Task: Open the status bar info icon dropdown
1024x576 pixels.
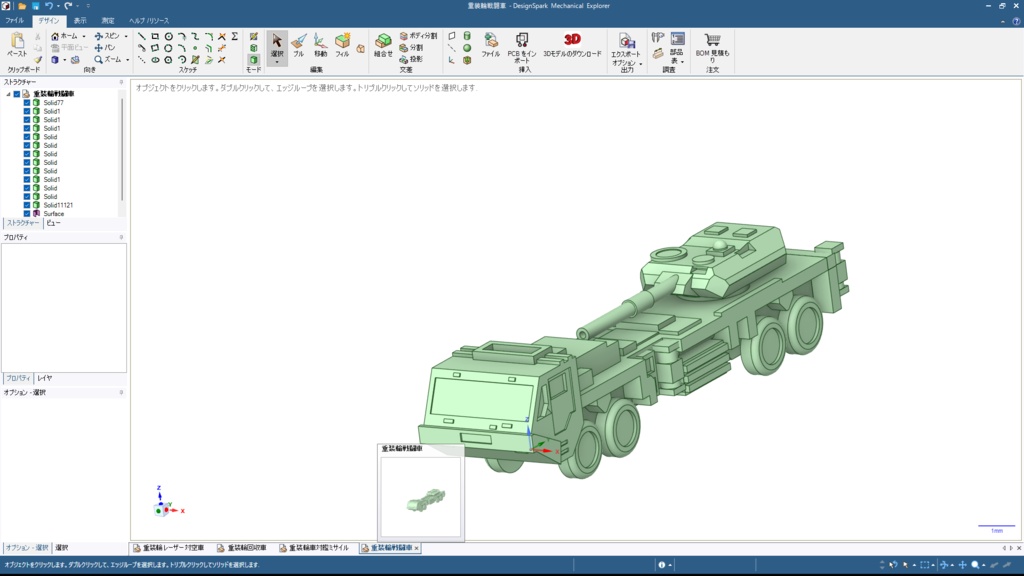Action: pos(670,565)
